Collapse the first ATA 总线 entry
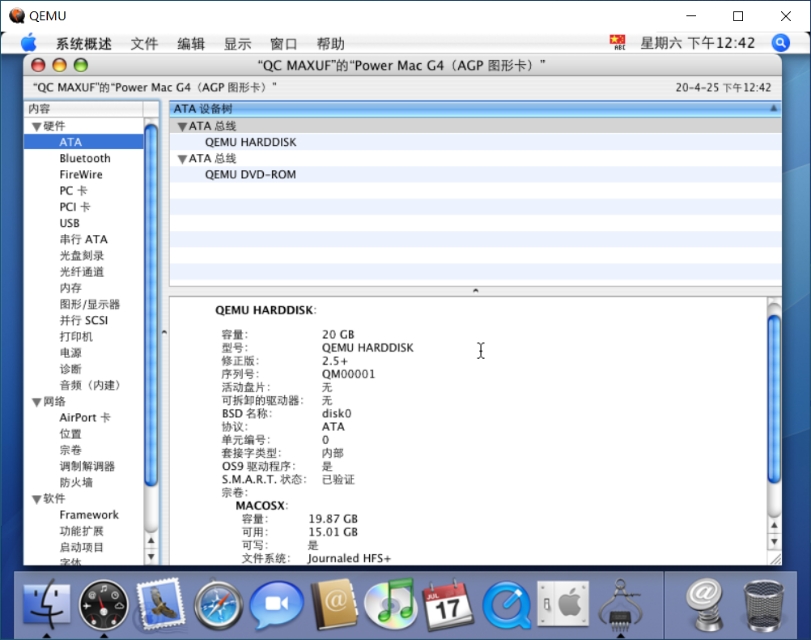 click(x=180, y=125)
